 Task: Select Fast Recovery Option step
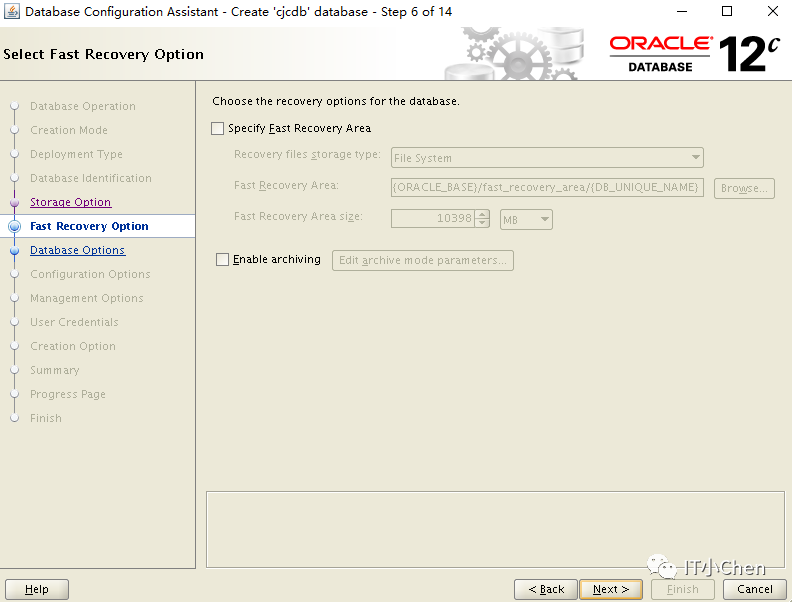point(89,226)
